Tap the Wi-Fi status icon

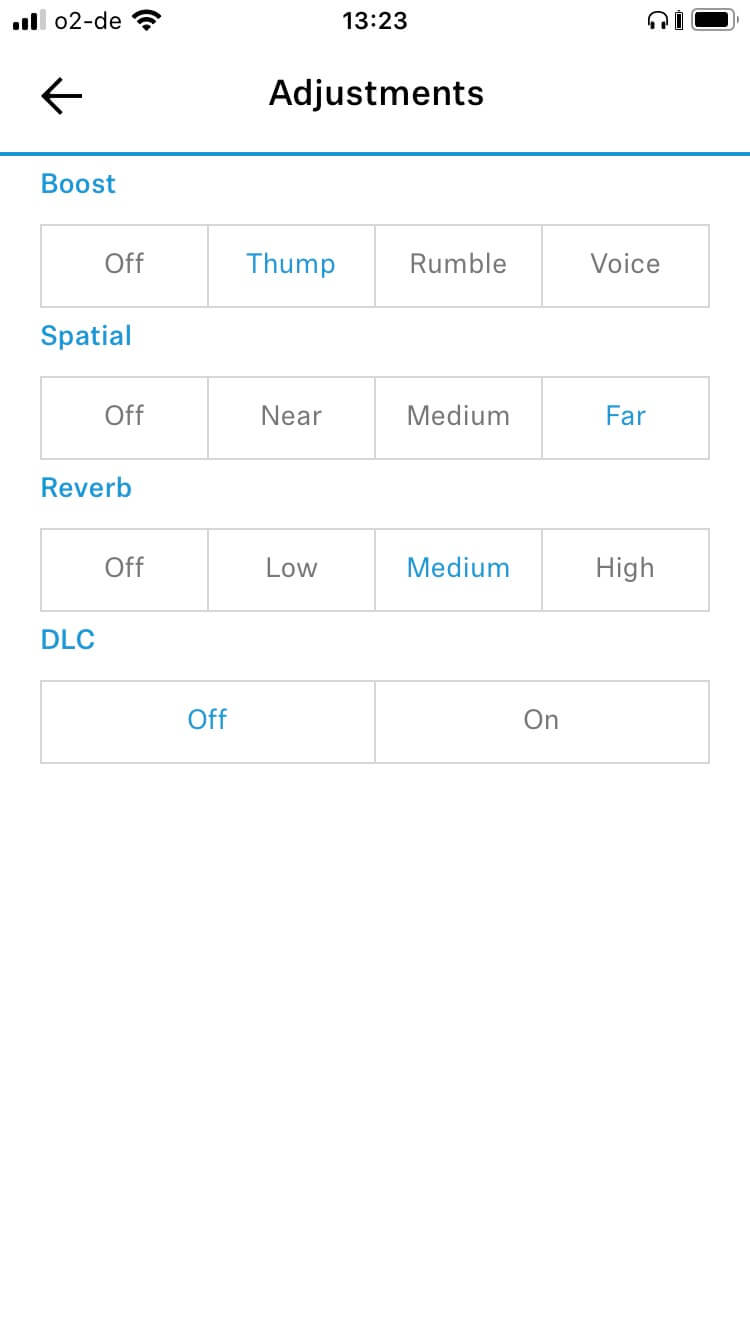[x=147, y=20]
